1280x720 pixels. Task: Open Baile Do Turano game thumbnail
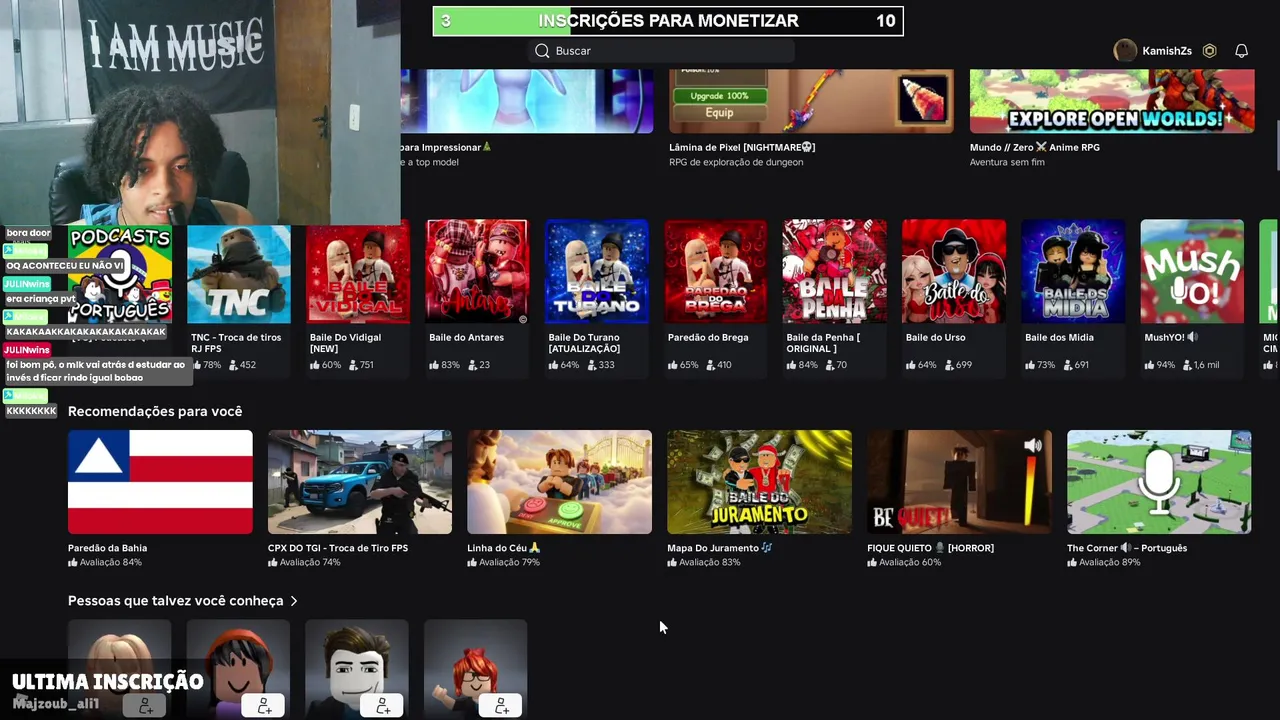pyautogui.click(x=596, y=272)
